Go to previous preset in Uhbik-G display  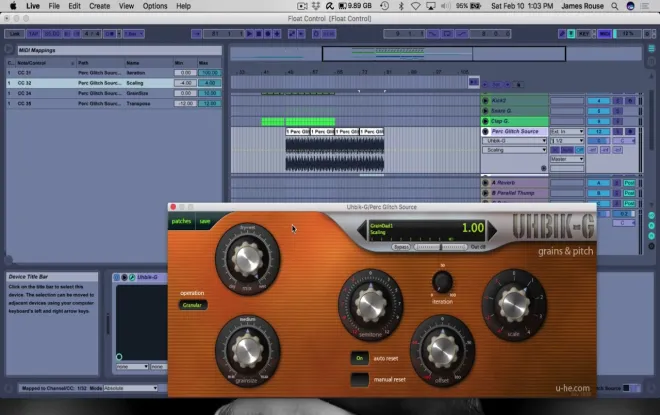point(361,230)
